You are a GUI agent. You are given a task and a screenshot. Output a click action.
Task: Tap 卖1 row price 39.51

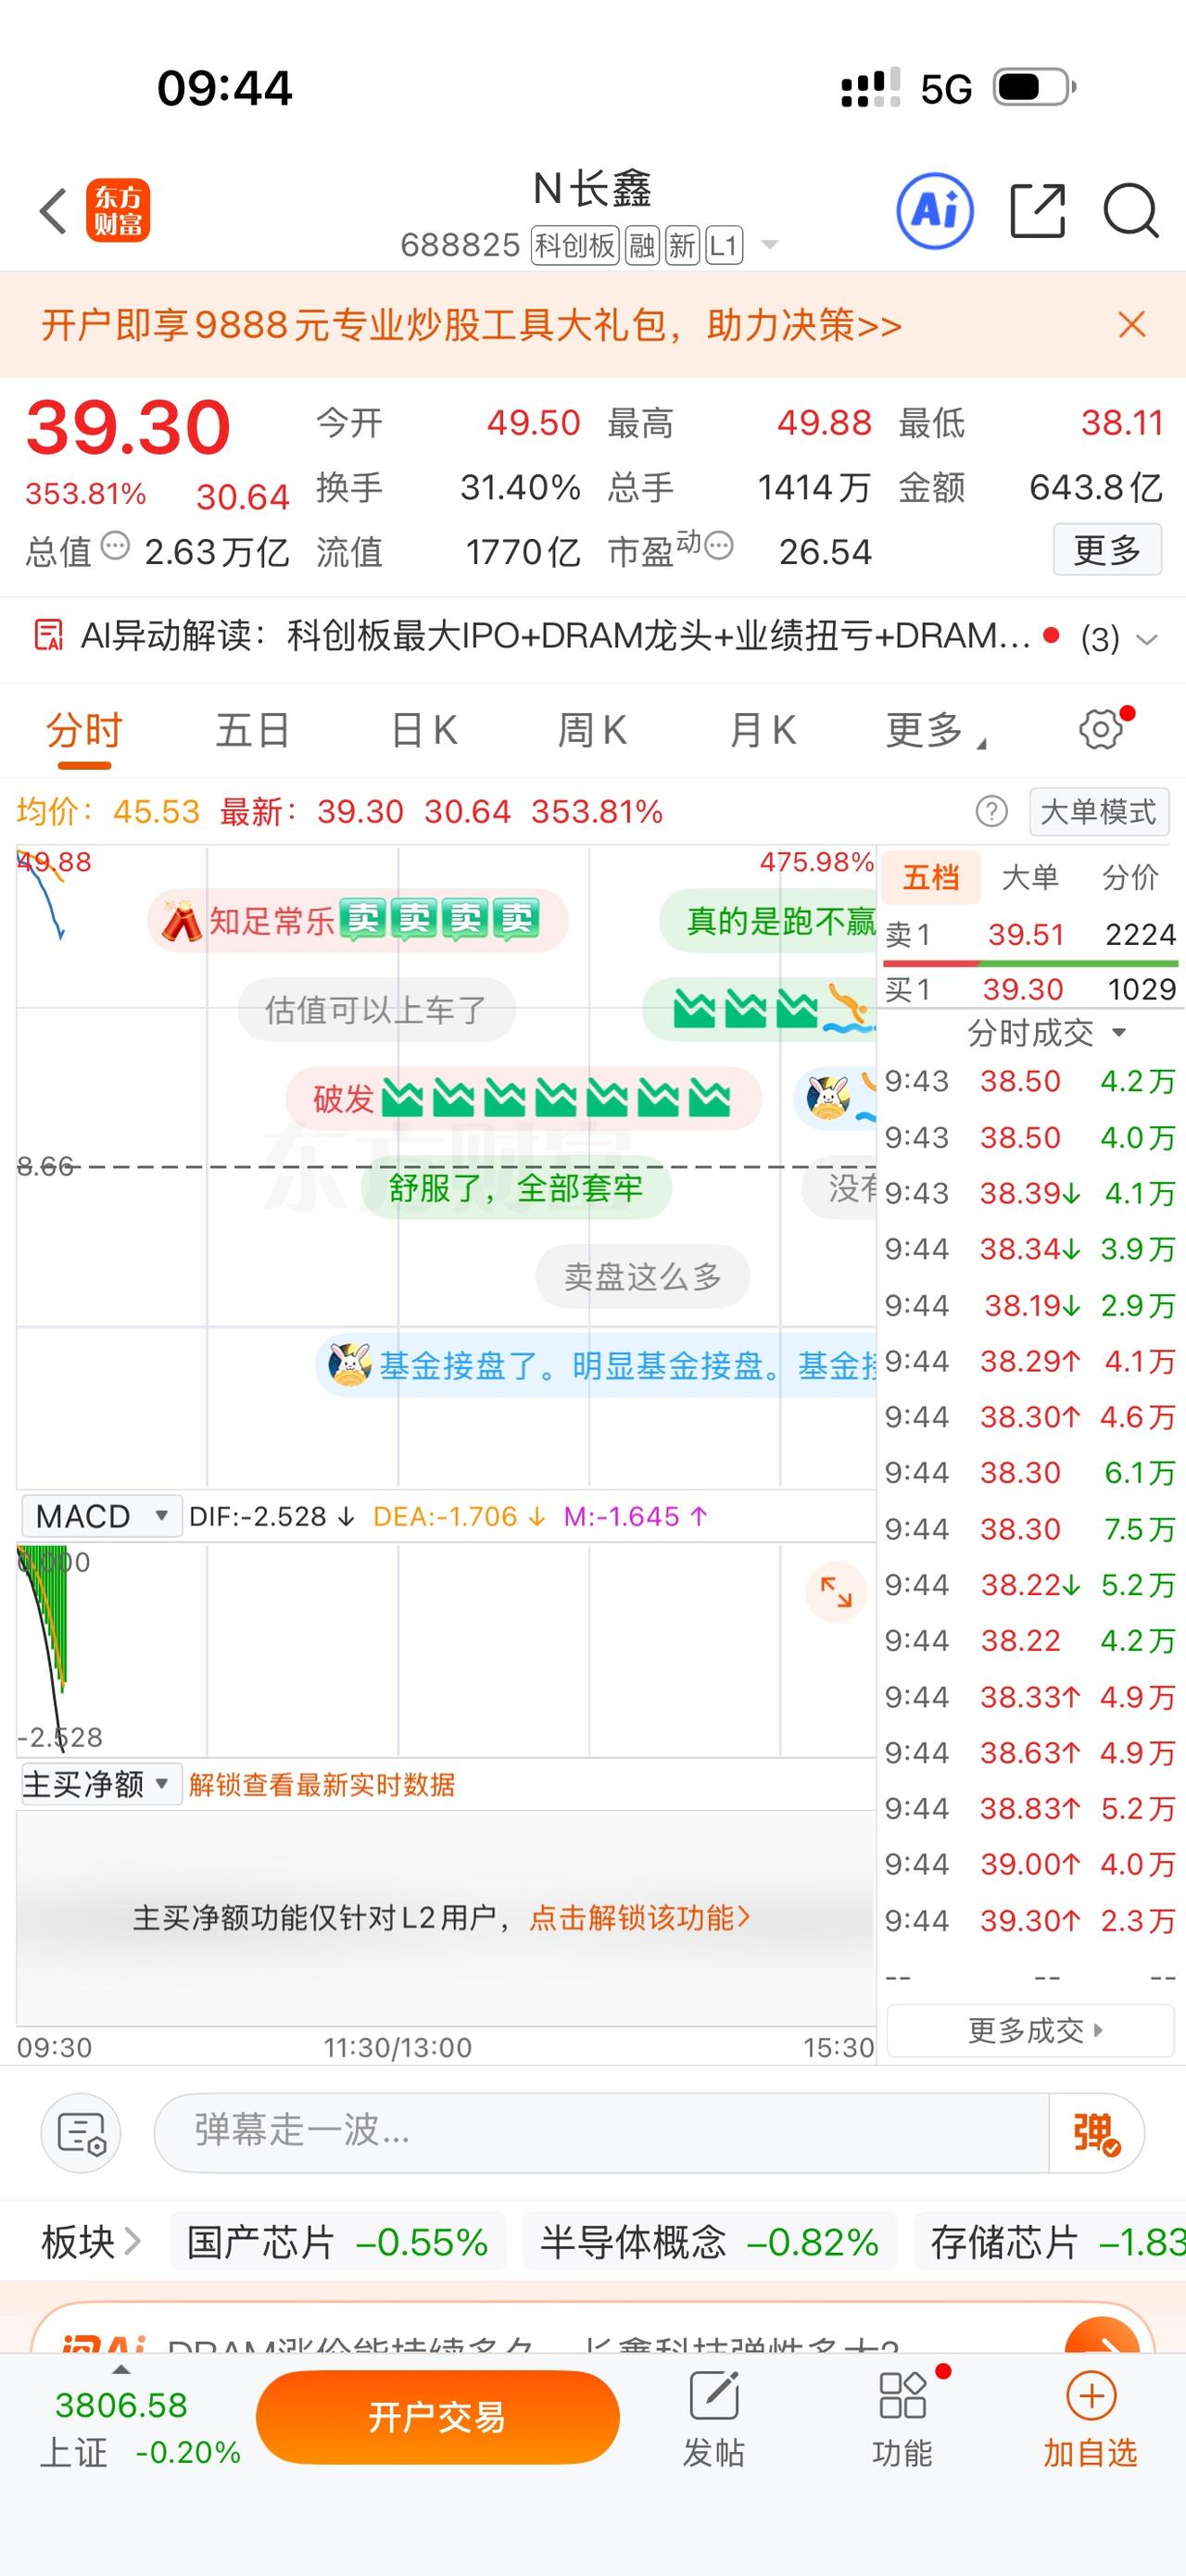[1026, 934]
